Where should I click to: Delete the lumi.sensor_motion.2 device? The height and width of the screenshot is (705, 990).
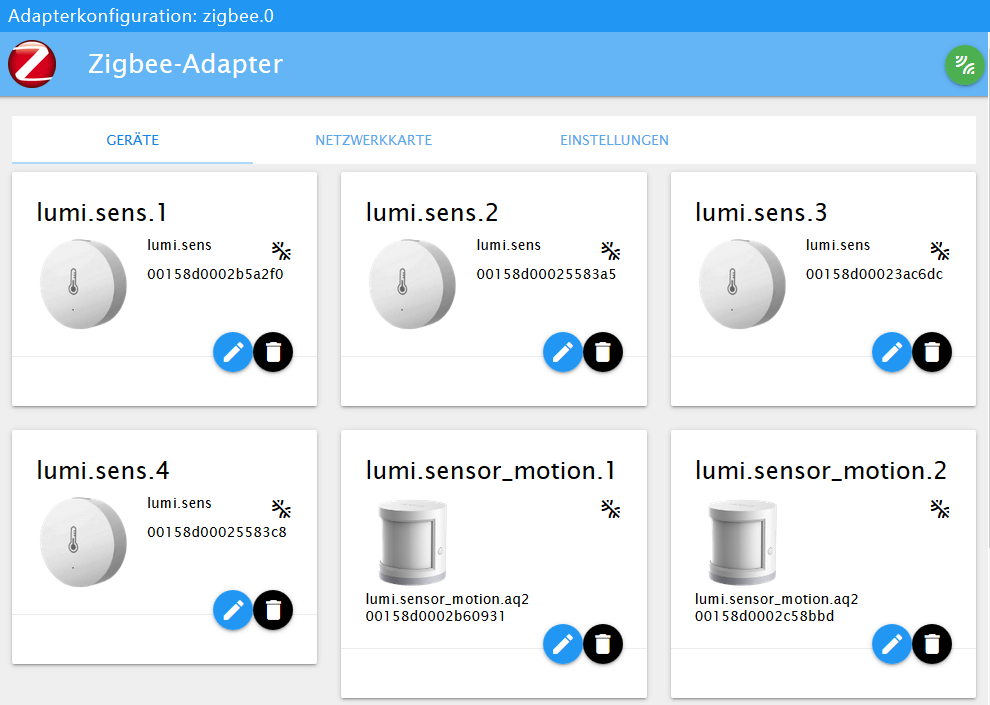click(x=932, y=644)
